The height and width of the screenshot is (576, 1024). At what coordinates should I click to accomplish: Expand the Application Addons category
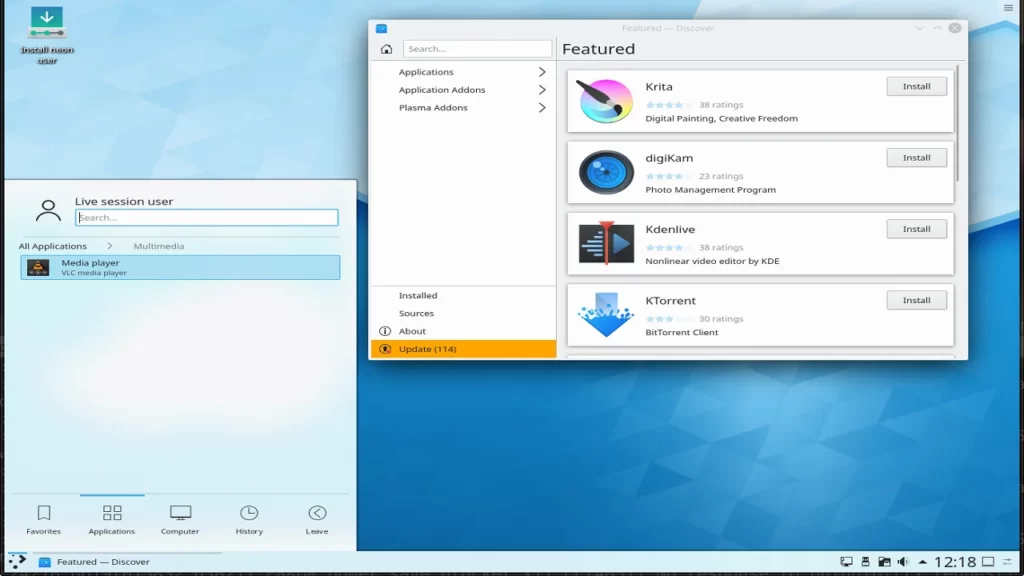click(x=462, y=90)
